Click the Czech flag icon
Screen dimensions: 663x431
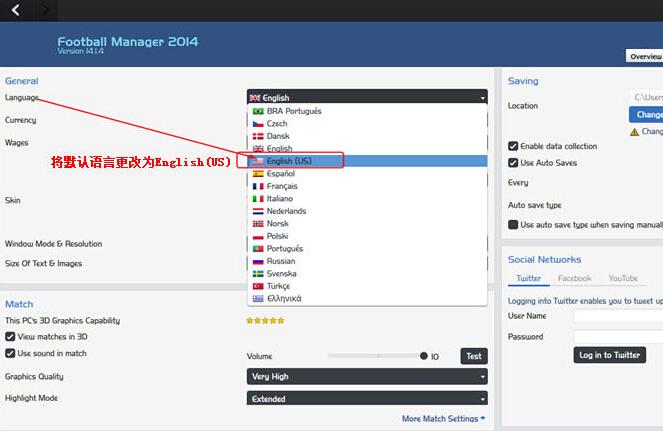point(258,124)
